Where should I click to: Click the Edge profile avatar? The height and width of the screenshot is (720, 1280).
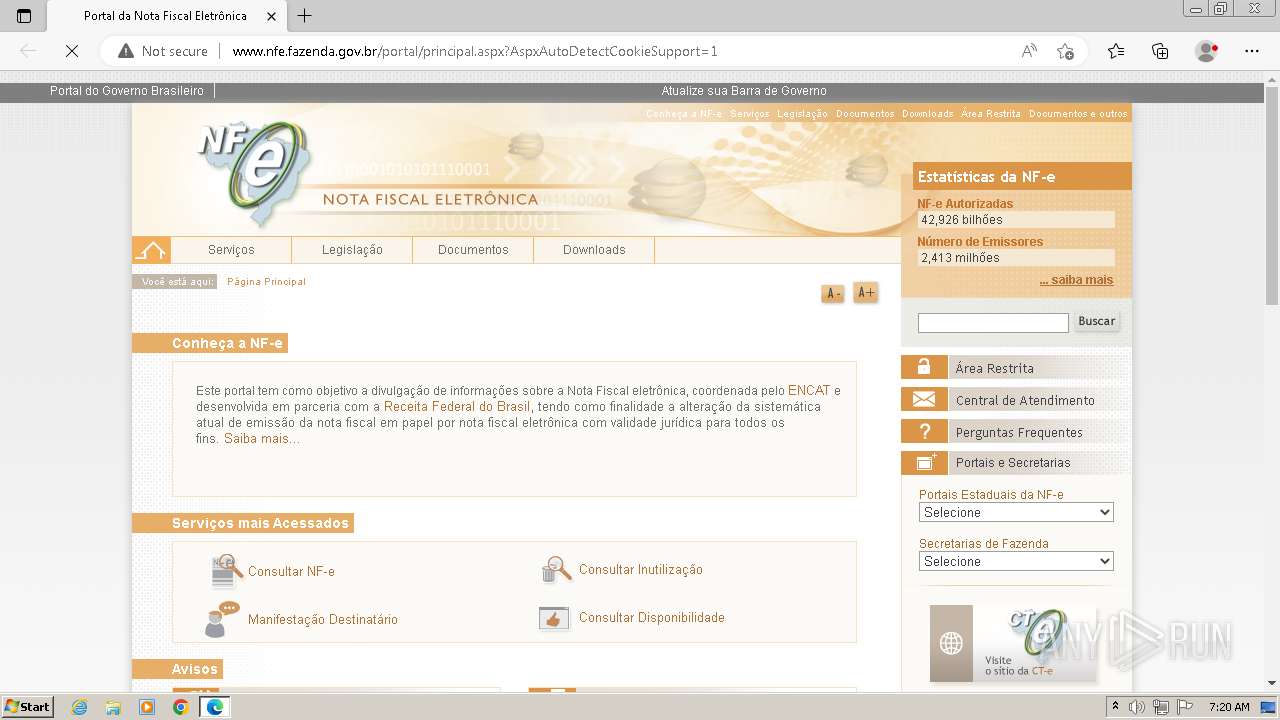click(x=1206, y=51)
